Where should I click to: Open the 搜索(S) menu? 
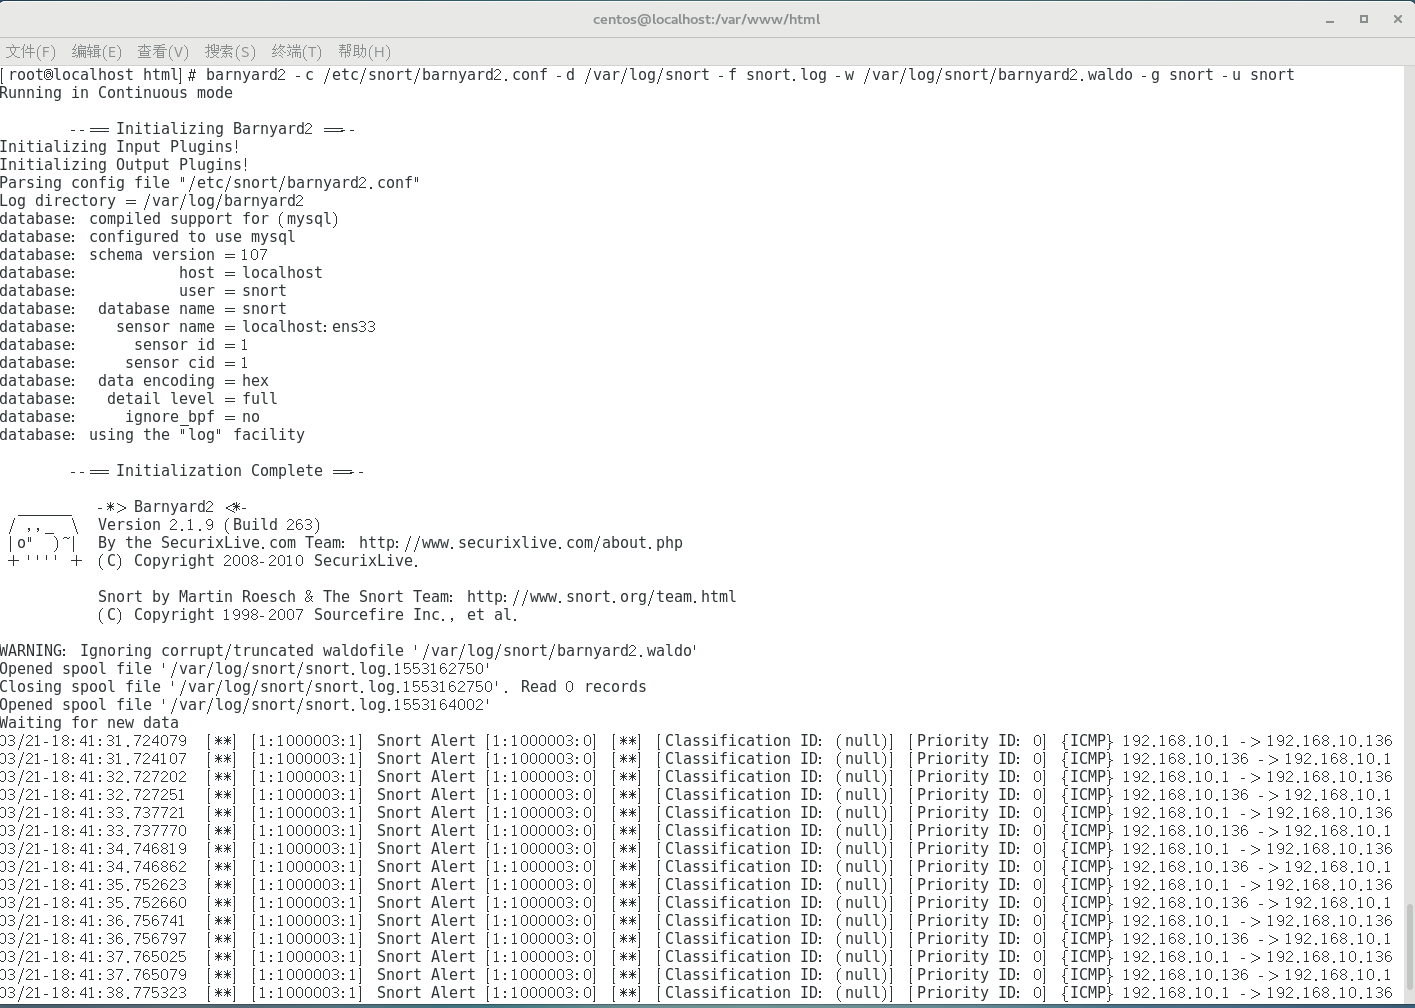(229, 51)
